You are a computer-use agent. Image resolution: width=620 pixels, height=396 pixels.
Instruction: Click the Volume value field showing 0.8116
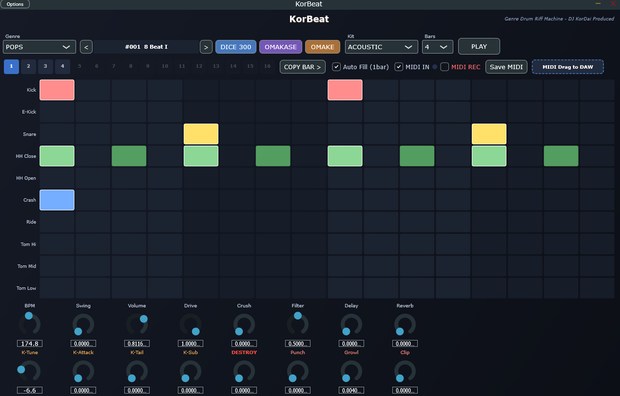137,343
